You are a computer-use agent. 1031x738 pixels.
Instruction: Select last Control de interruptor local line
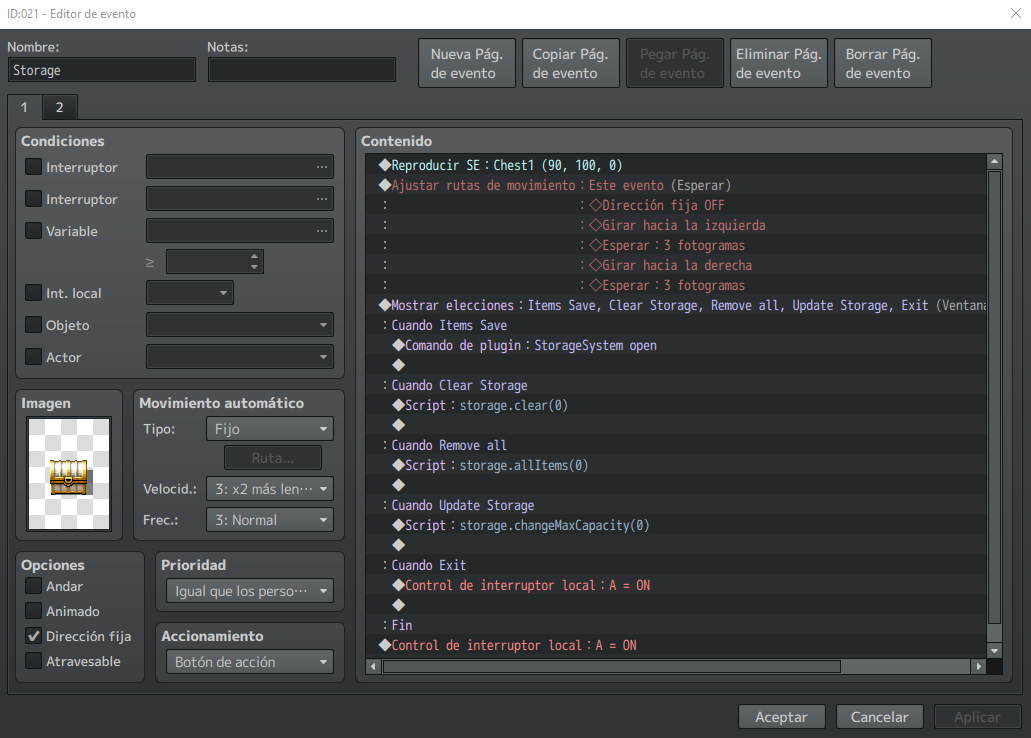676,645
